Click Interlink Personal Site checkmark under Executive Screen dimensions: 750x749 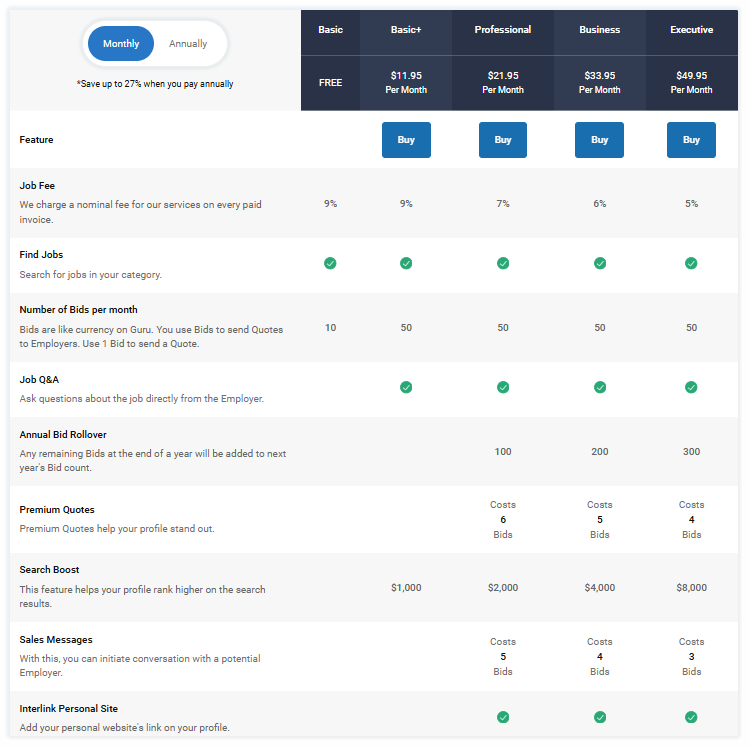[x=691, y=717]
